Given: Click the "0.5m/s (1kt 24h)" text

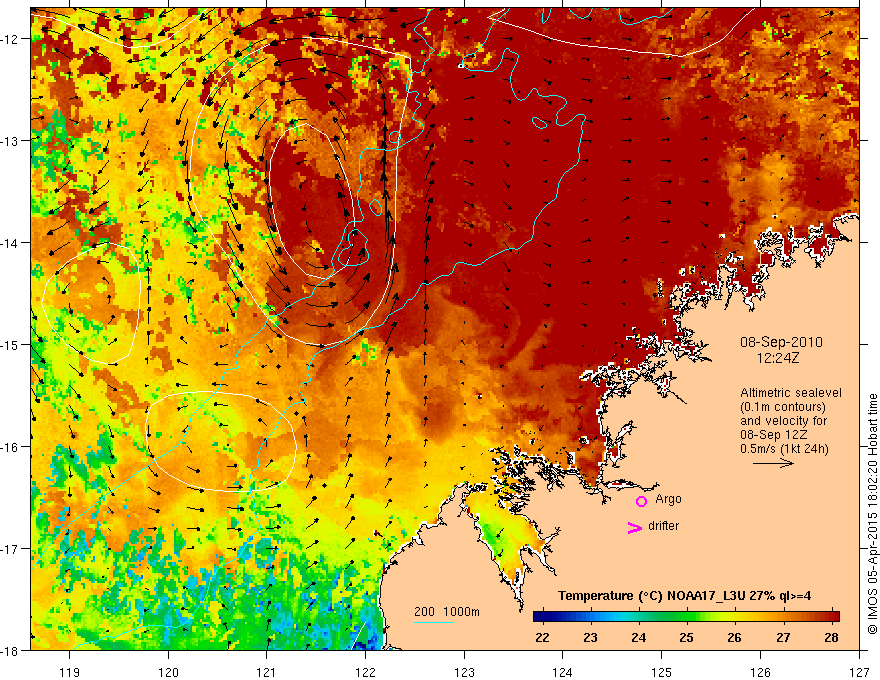Looking at the screenshot, I should tap(784, 449).
